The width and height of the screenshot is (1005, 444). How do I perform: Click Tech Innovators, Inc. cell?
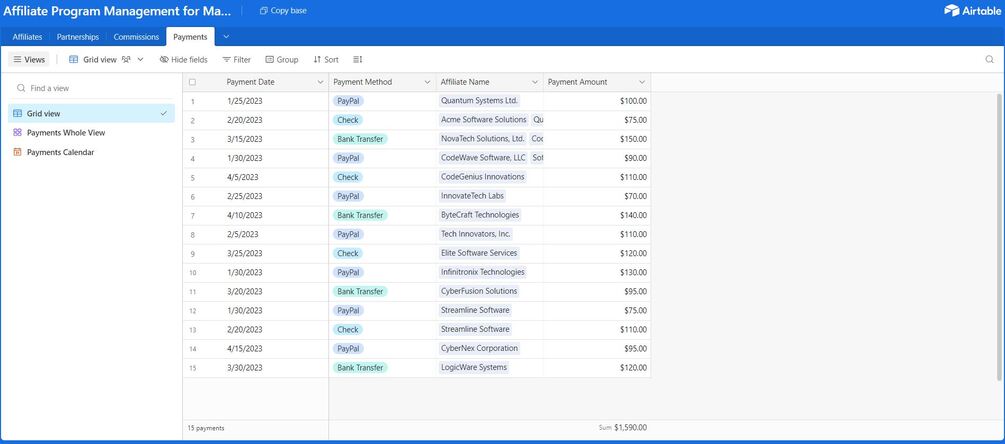pyautogui.click(x=476, y=234)
